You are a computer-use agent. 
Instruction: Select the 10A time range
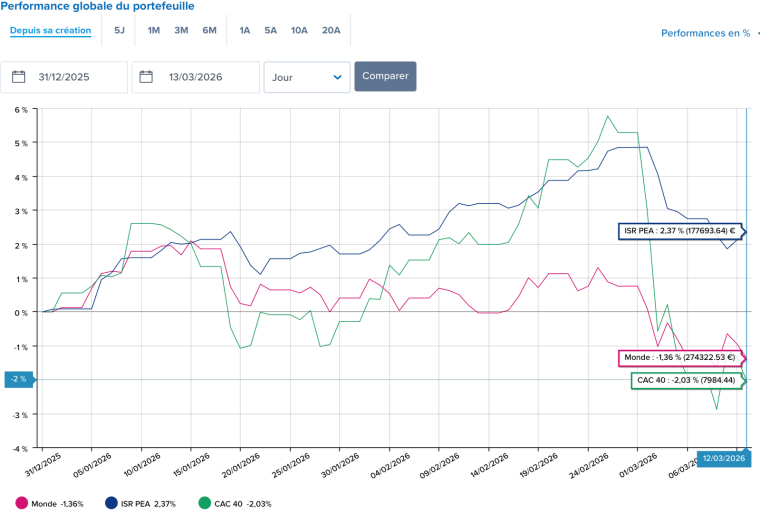299,30
